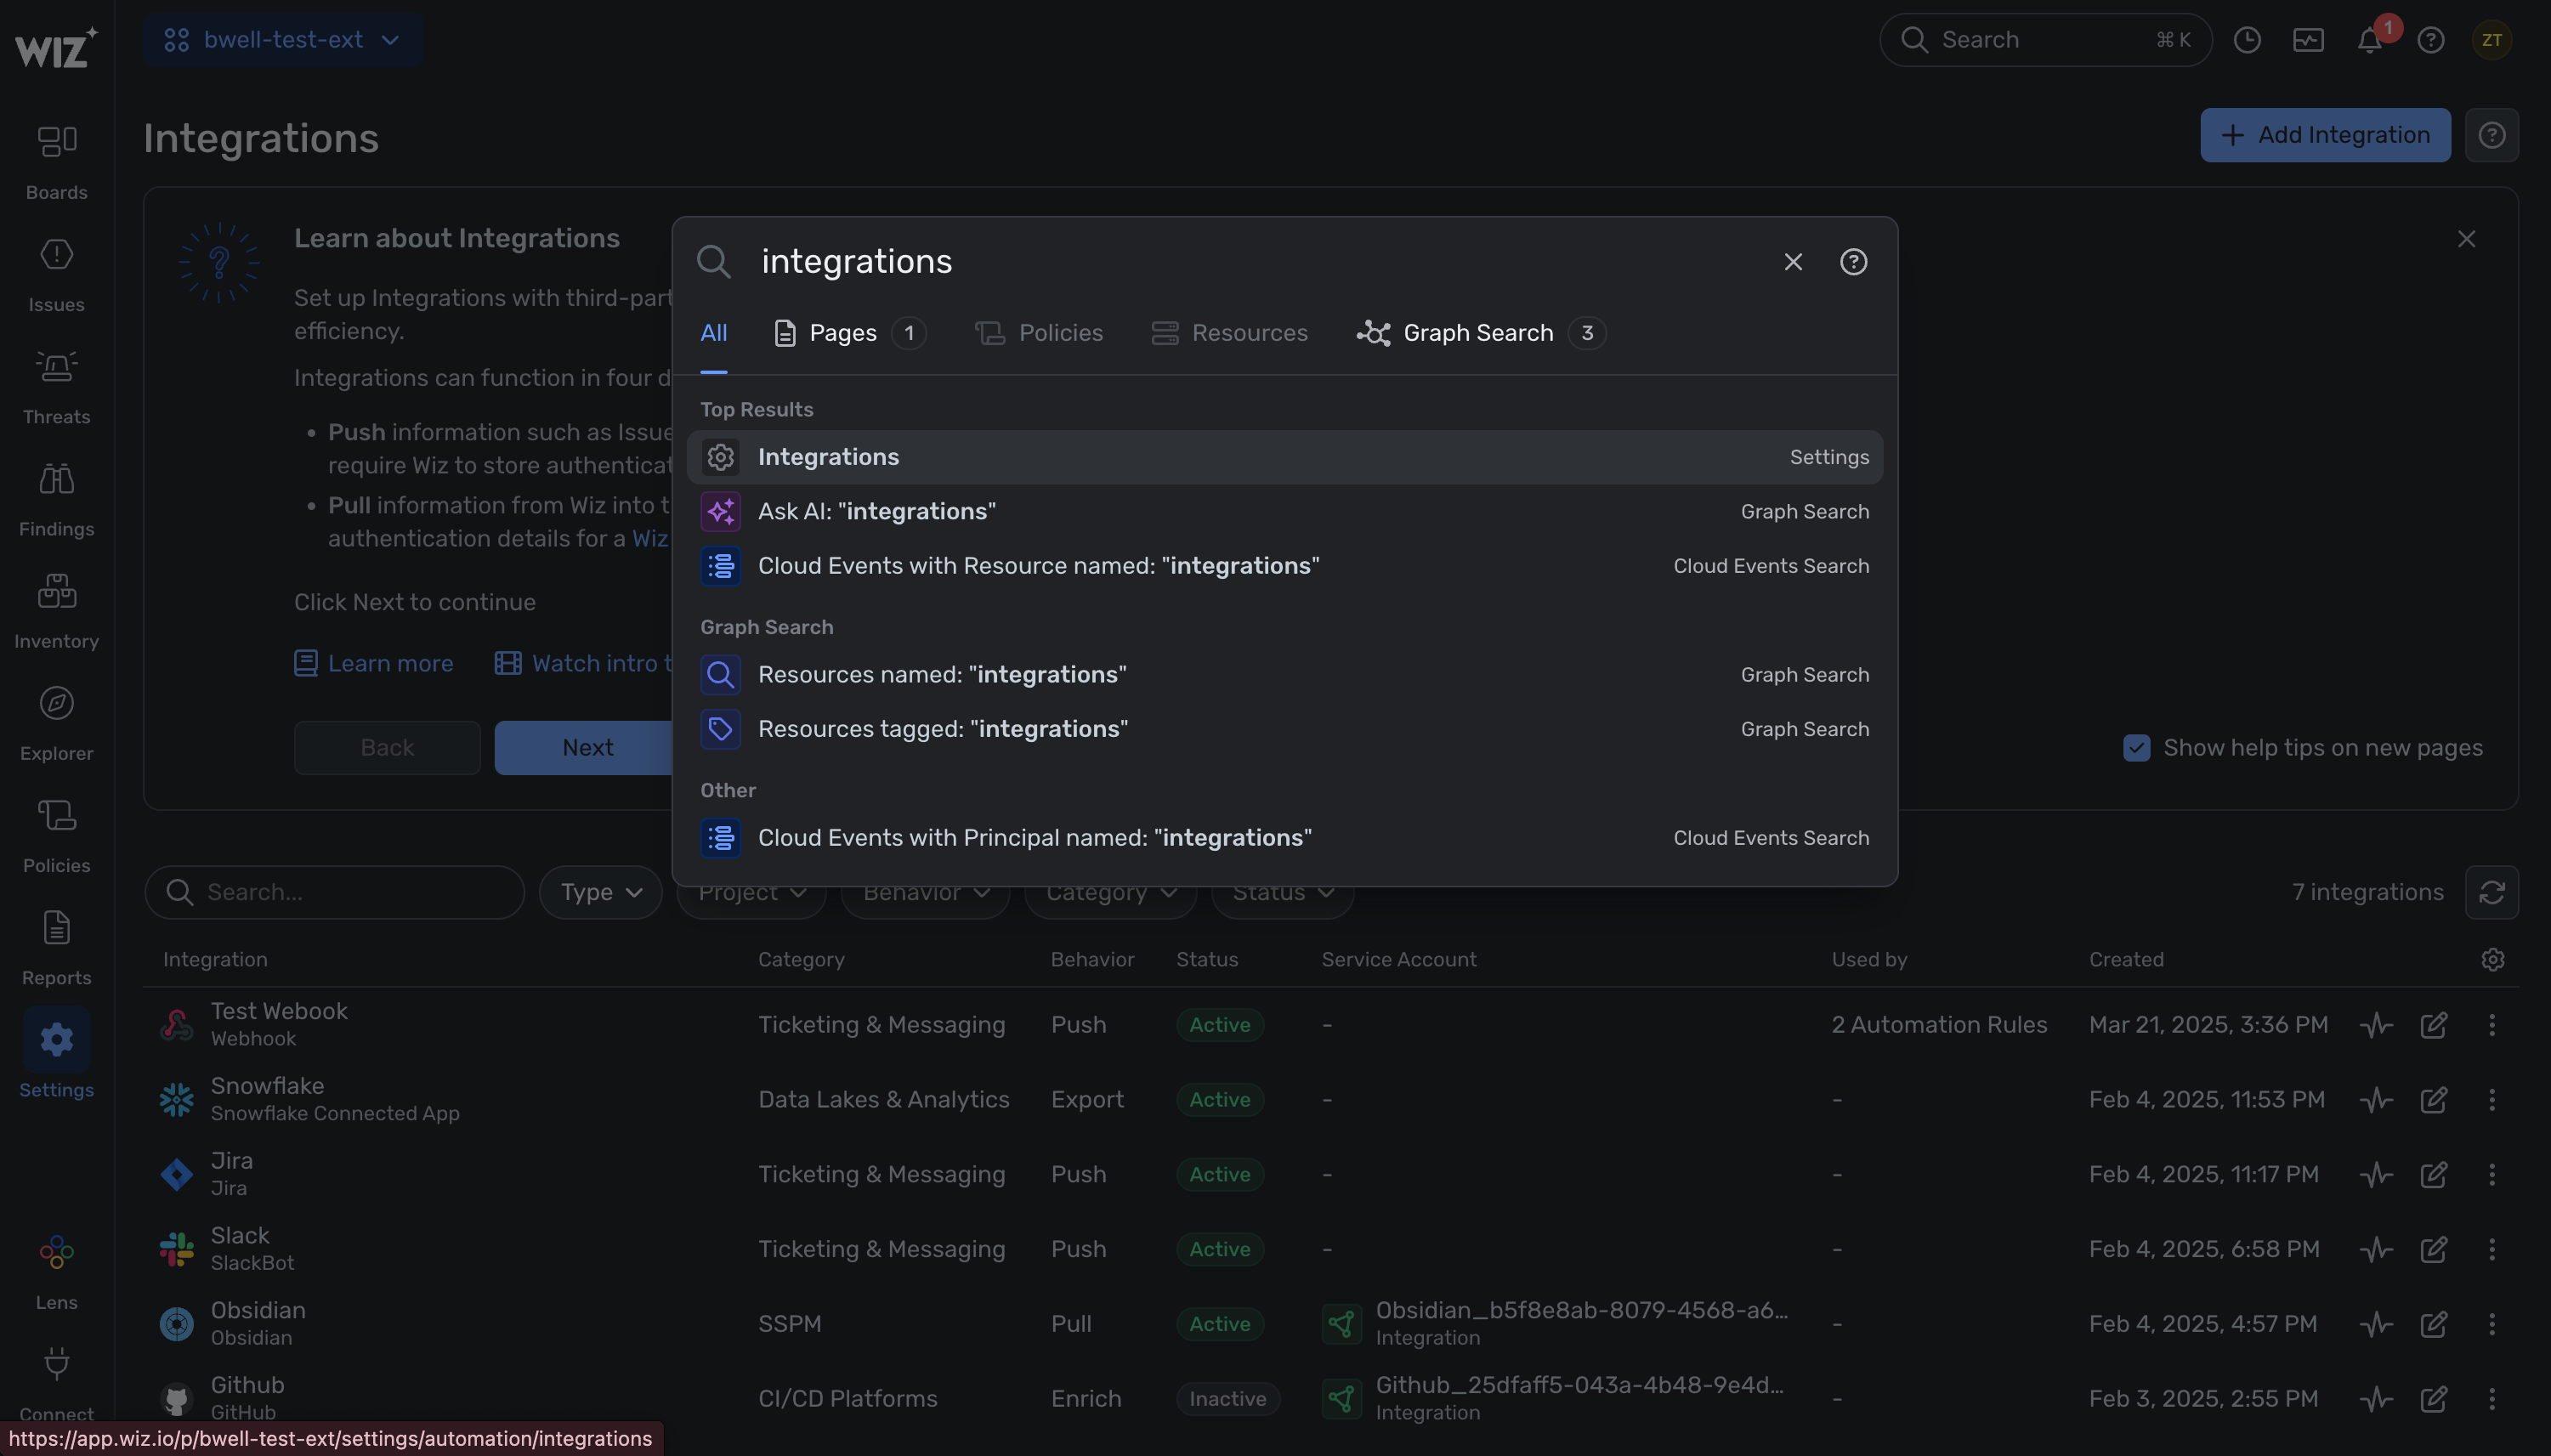This screenshot has height=1456, width=2551.
Task: Edit the Snowflake integration
Action: (x=2433, y=1099)
